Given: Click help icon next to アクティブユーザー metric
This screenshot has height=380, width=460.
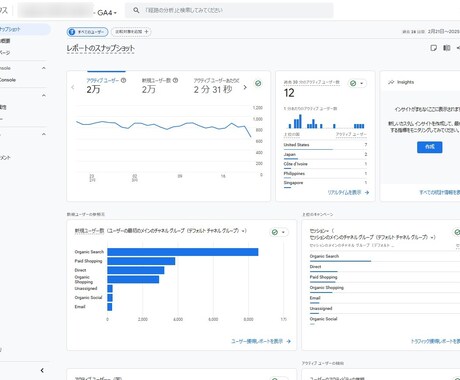Looking at the screenshot, I should click(123, 80).
